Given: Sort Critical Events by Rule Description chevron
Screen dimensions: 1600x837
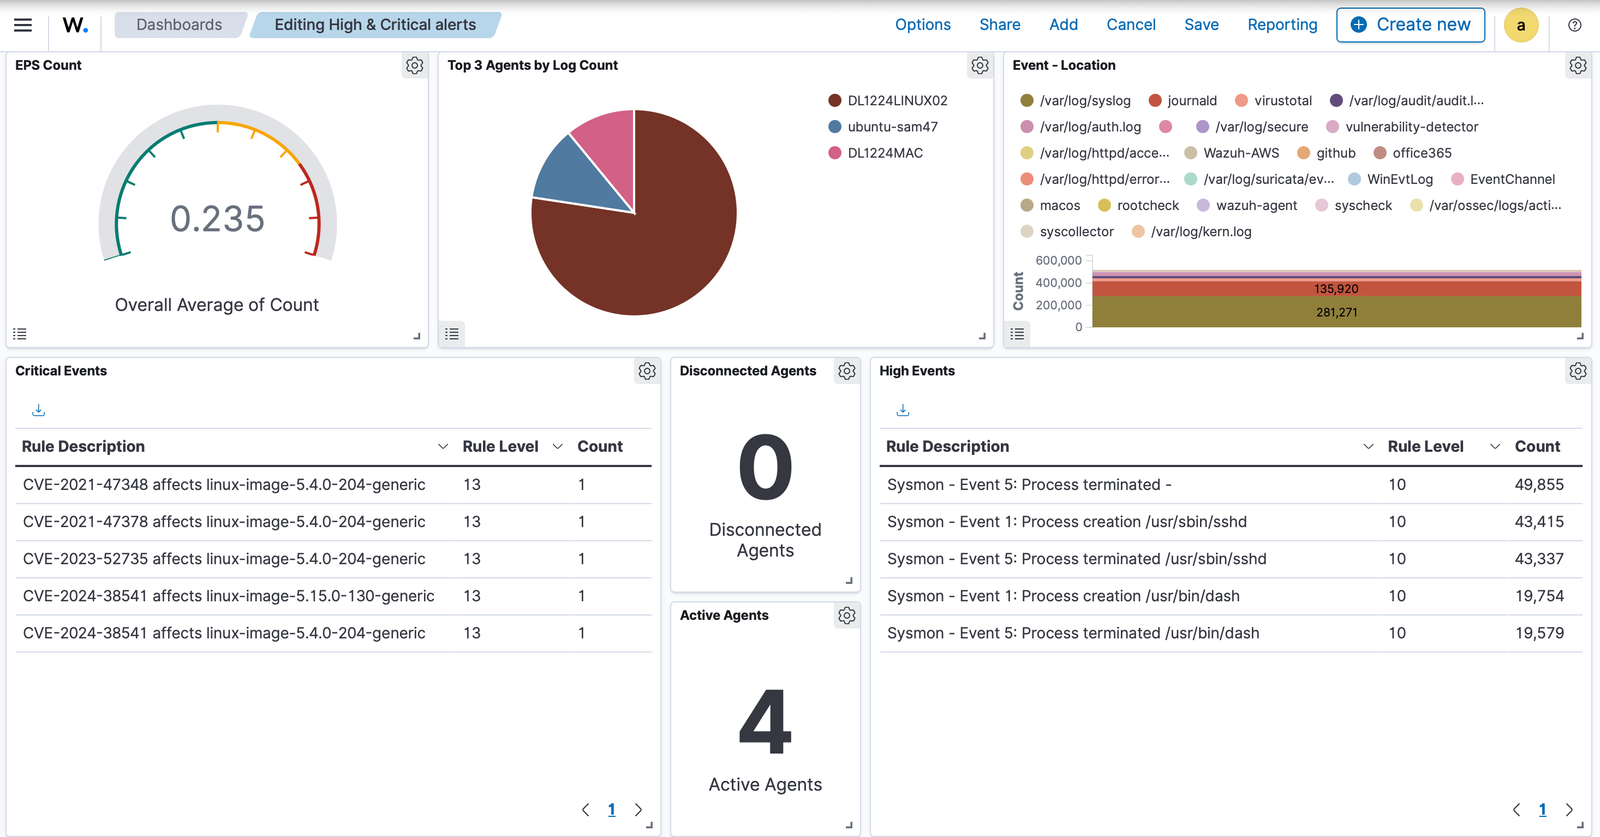Looking at the screenshot, I should pos(442,447).
